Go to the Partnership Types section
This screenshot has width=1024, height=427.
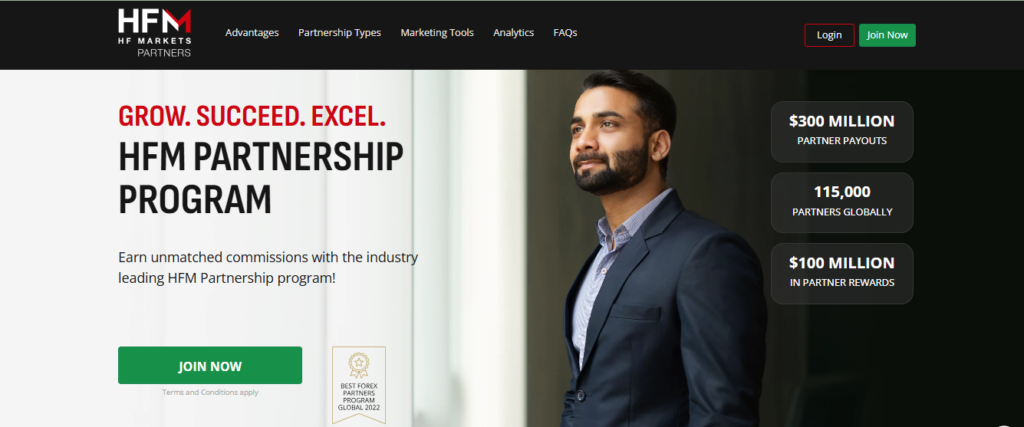pyautogui.click(x=340, y=33)
